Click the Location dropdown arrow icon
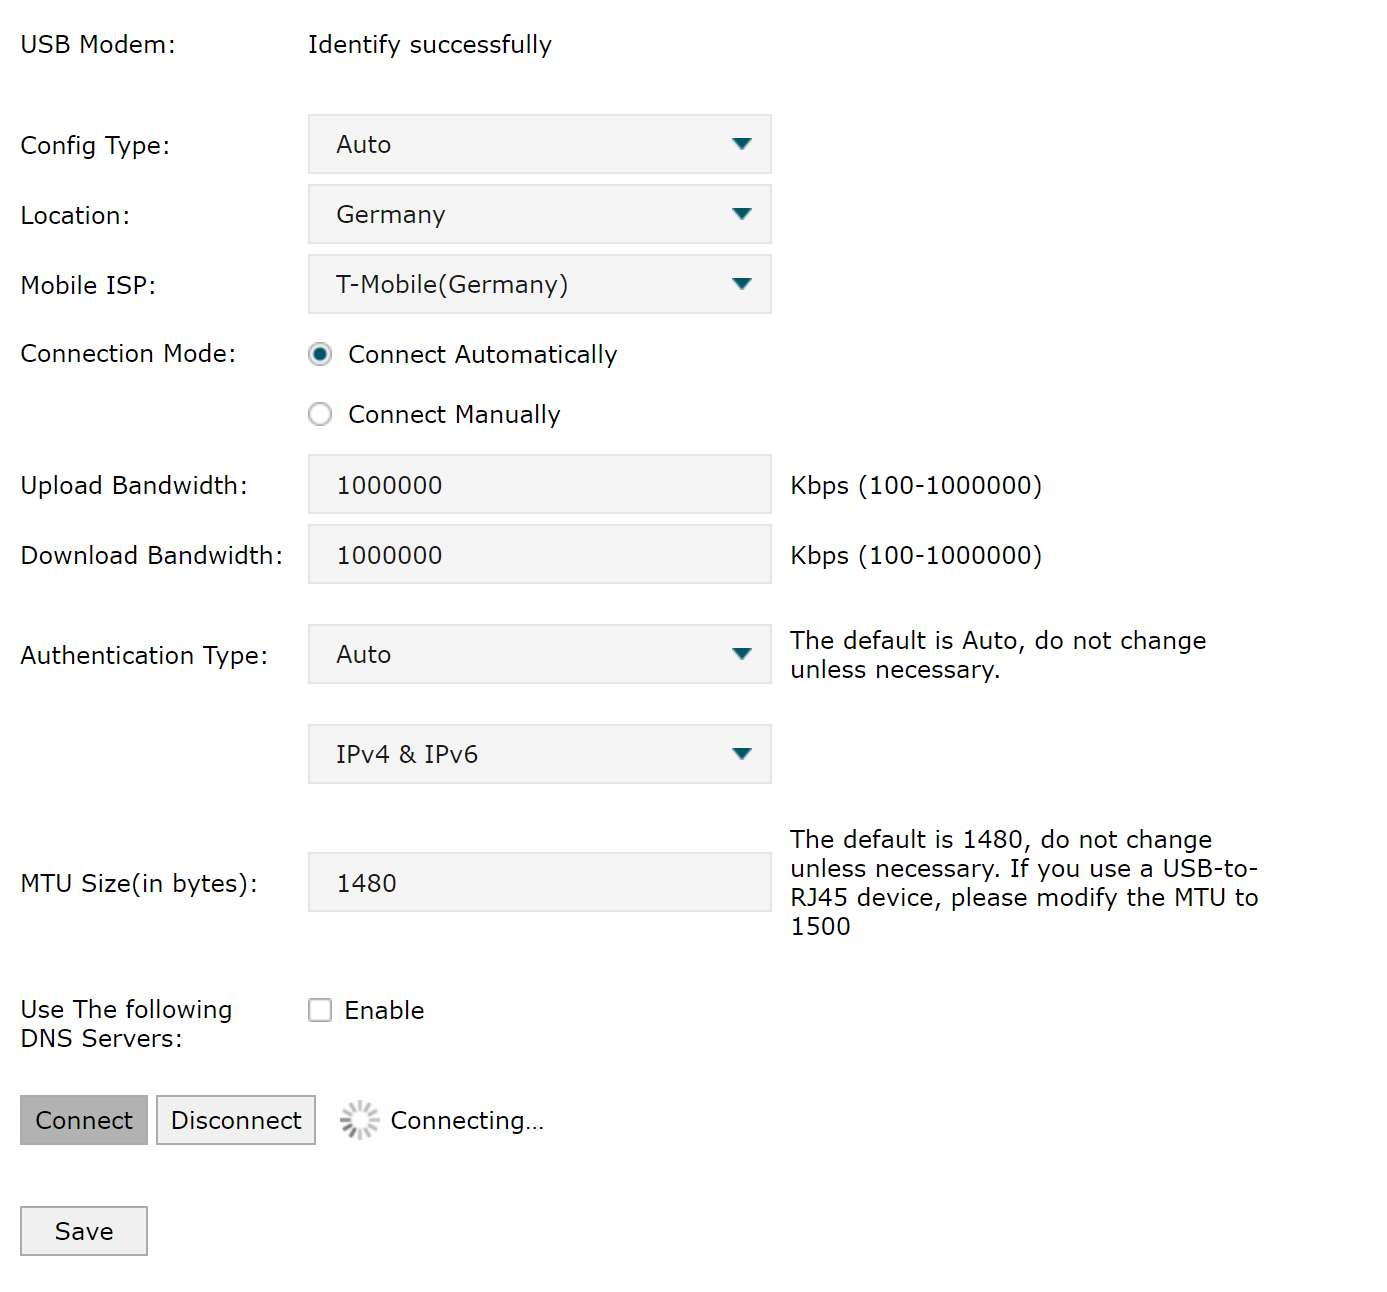Viewport: 1387px width, 1292px height. [741, 214]
